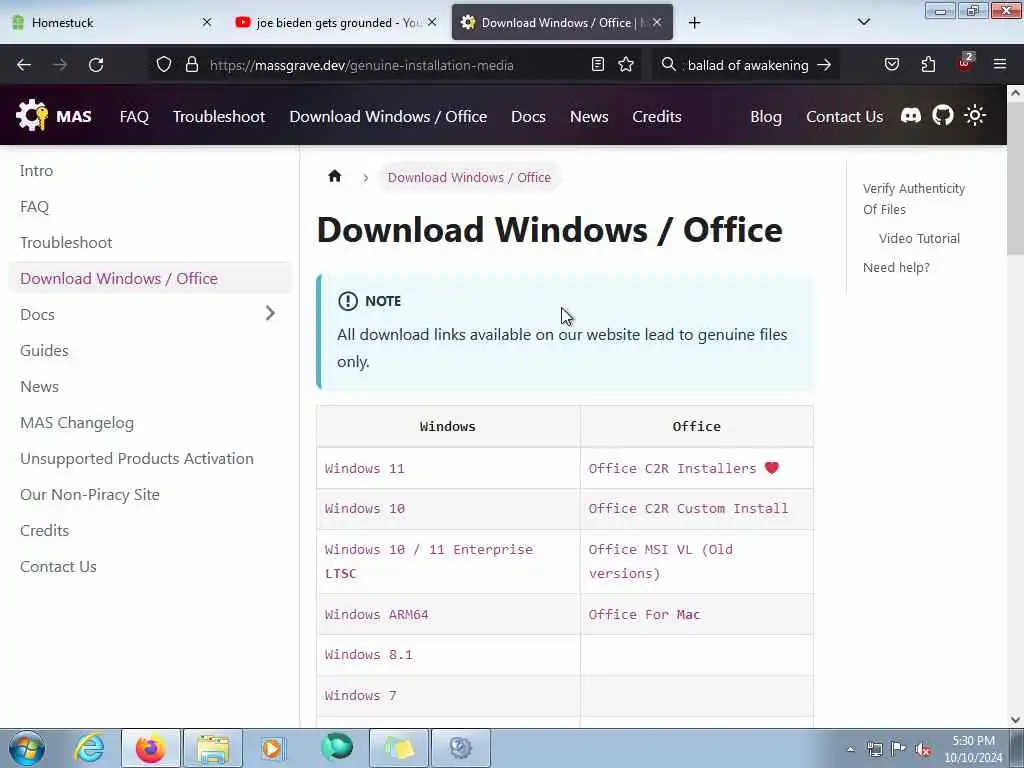This screenshot has height=768, width=1024.
Task: Toggle light/dark theme sun icon
Action: (975, 116)
